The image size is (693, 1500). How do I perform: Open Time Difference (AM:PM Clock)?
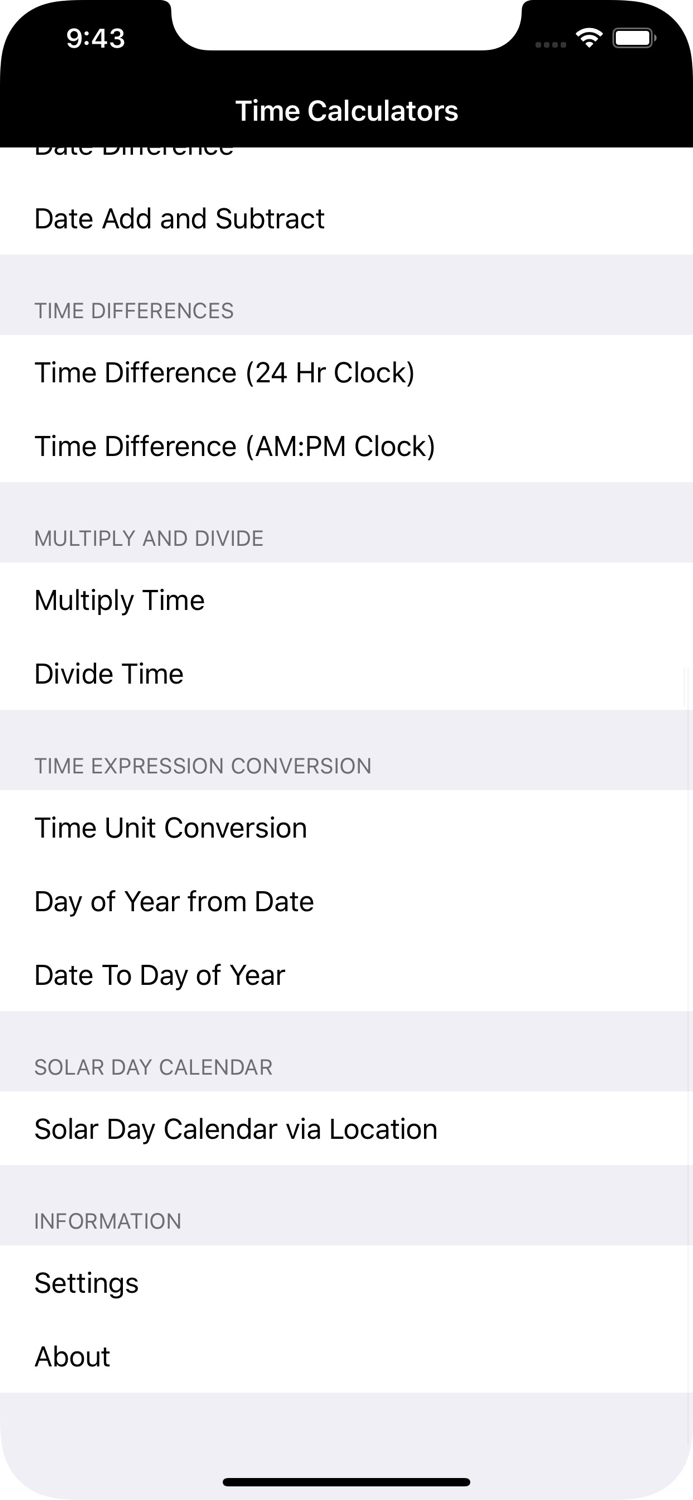pos(234,446)
